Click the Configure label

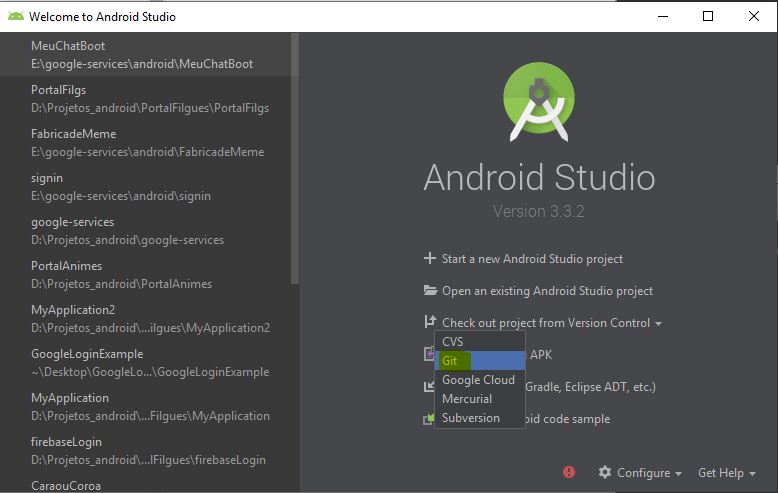(x=643, y=473)
